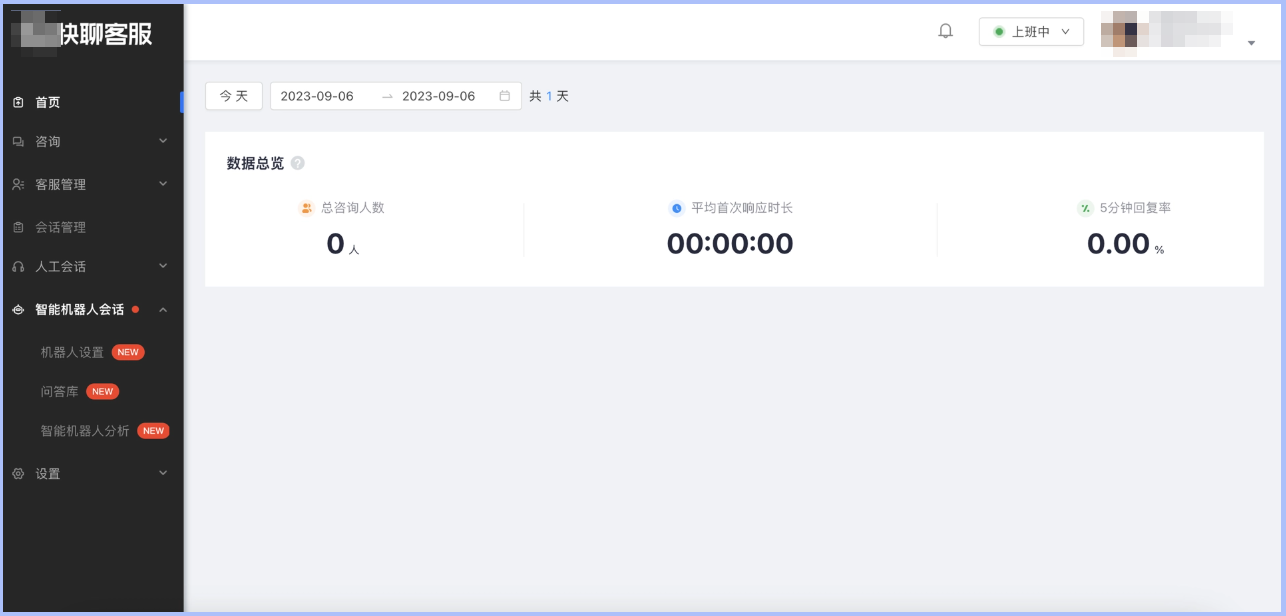This screenshot has width=1286, height=616.
Task: Expand the 人工会话 sidebar section
Action: [x=90, y=266]
